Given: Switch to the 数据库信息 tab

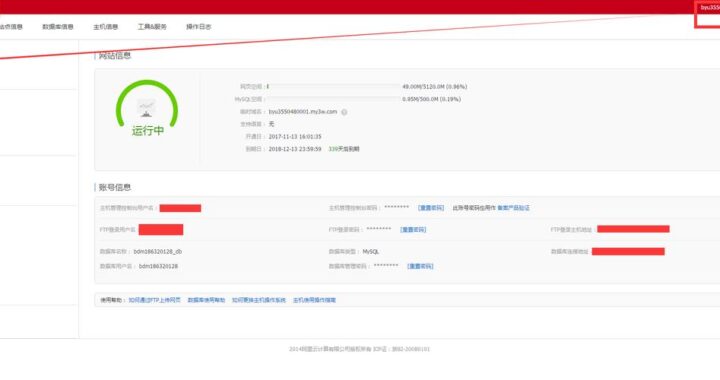Looking at the screenshot, I should [x=58, y=27].
